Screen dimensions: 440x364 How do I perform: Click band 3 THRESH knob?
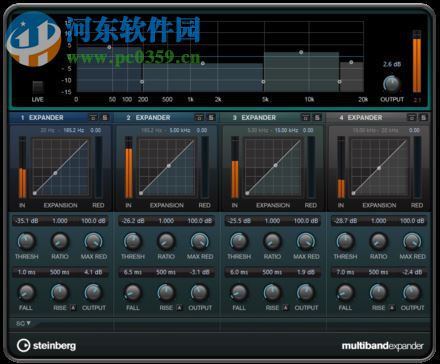point(239,241)
